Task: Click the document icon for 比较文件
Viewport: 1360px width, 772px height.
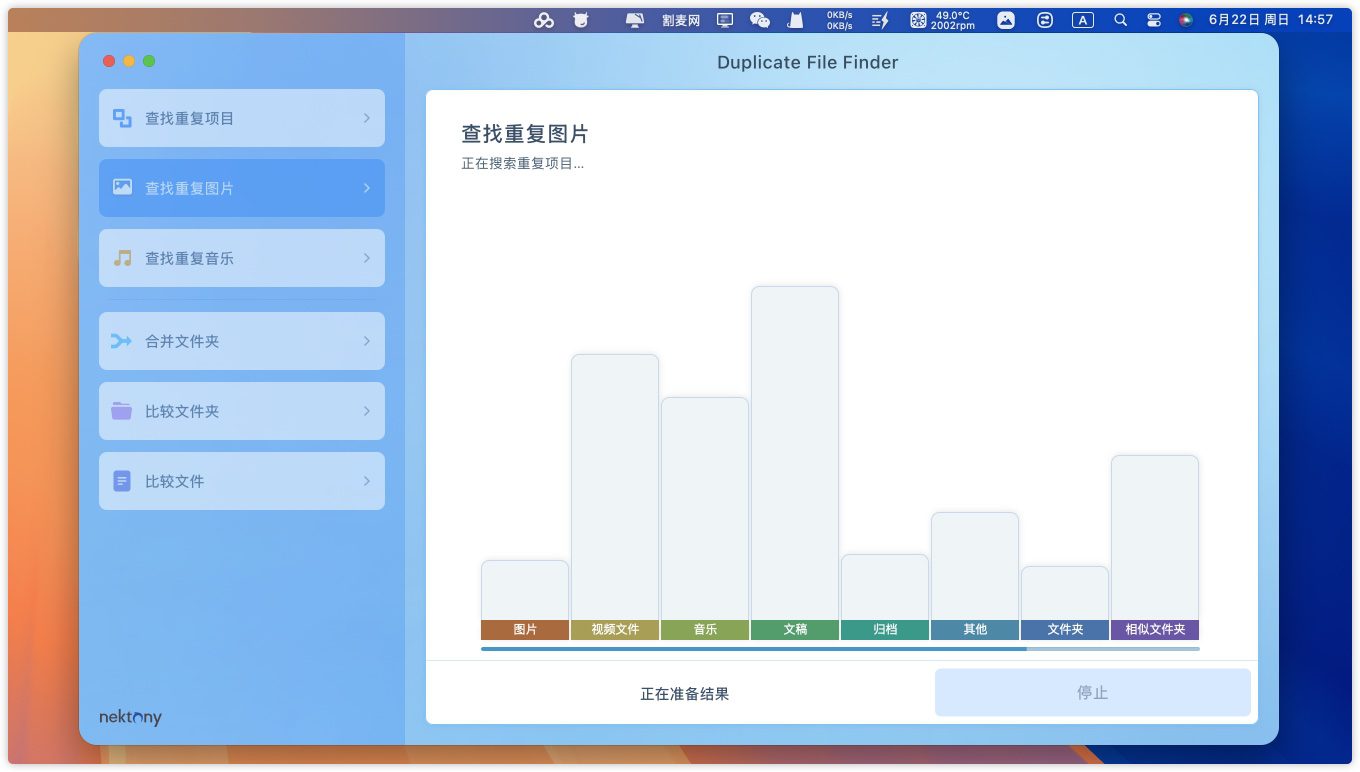Action: click(122, 481)
